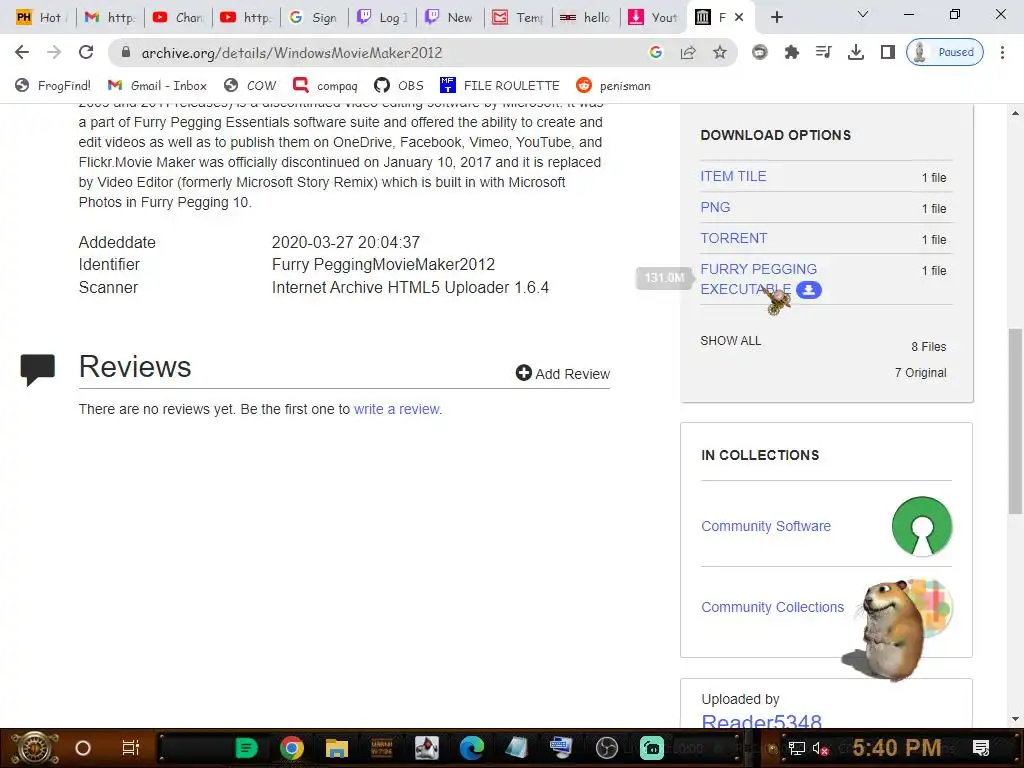Click the forward navigation arrow
This screenshot has width=1024, height=768.
click(x=54, y=52)
